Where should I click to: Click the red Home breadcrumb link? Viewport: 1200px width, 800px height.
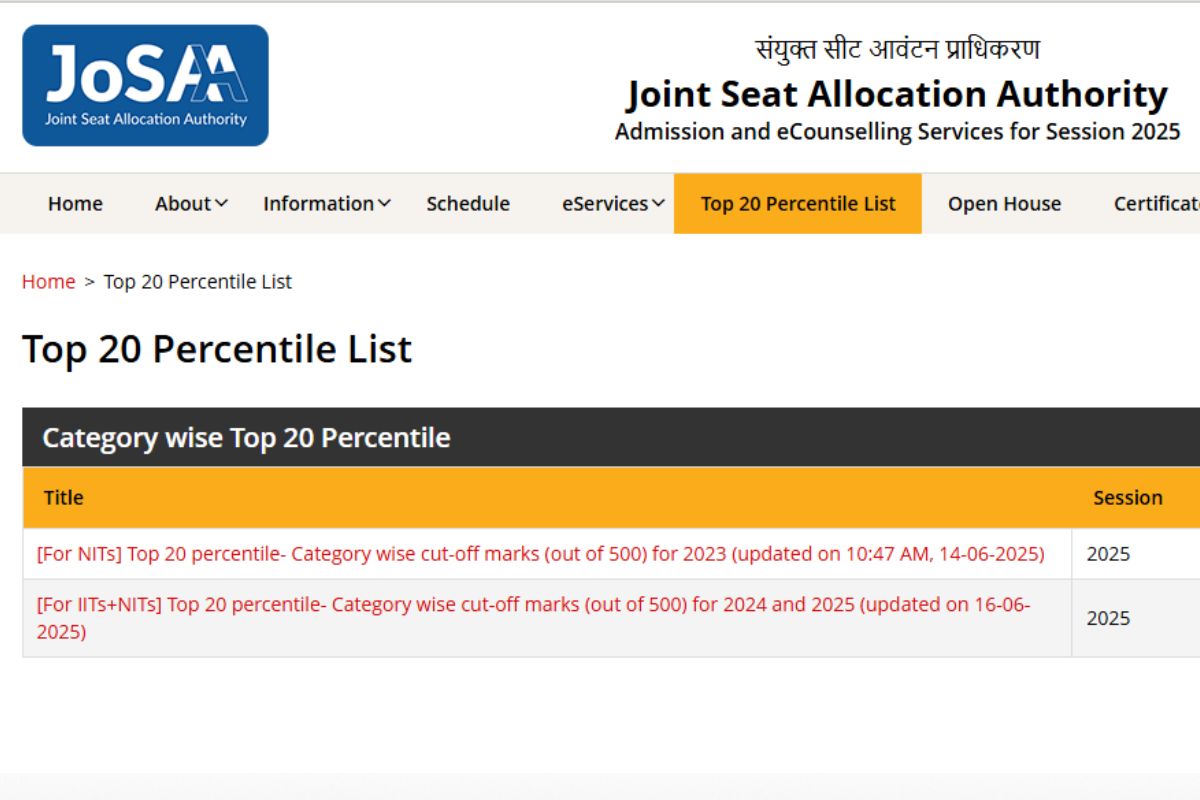(48, 282)
